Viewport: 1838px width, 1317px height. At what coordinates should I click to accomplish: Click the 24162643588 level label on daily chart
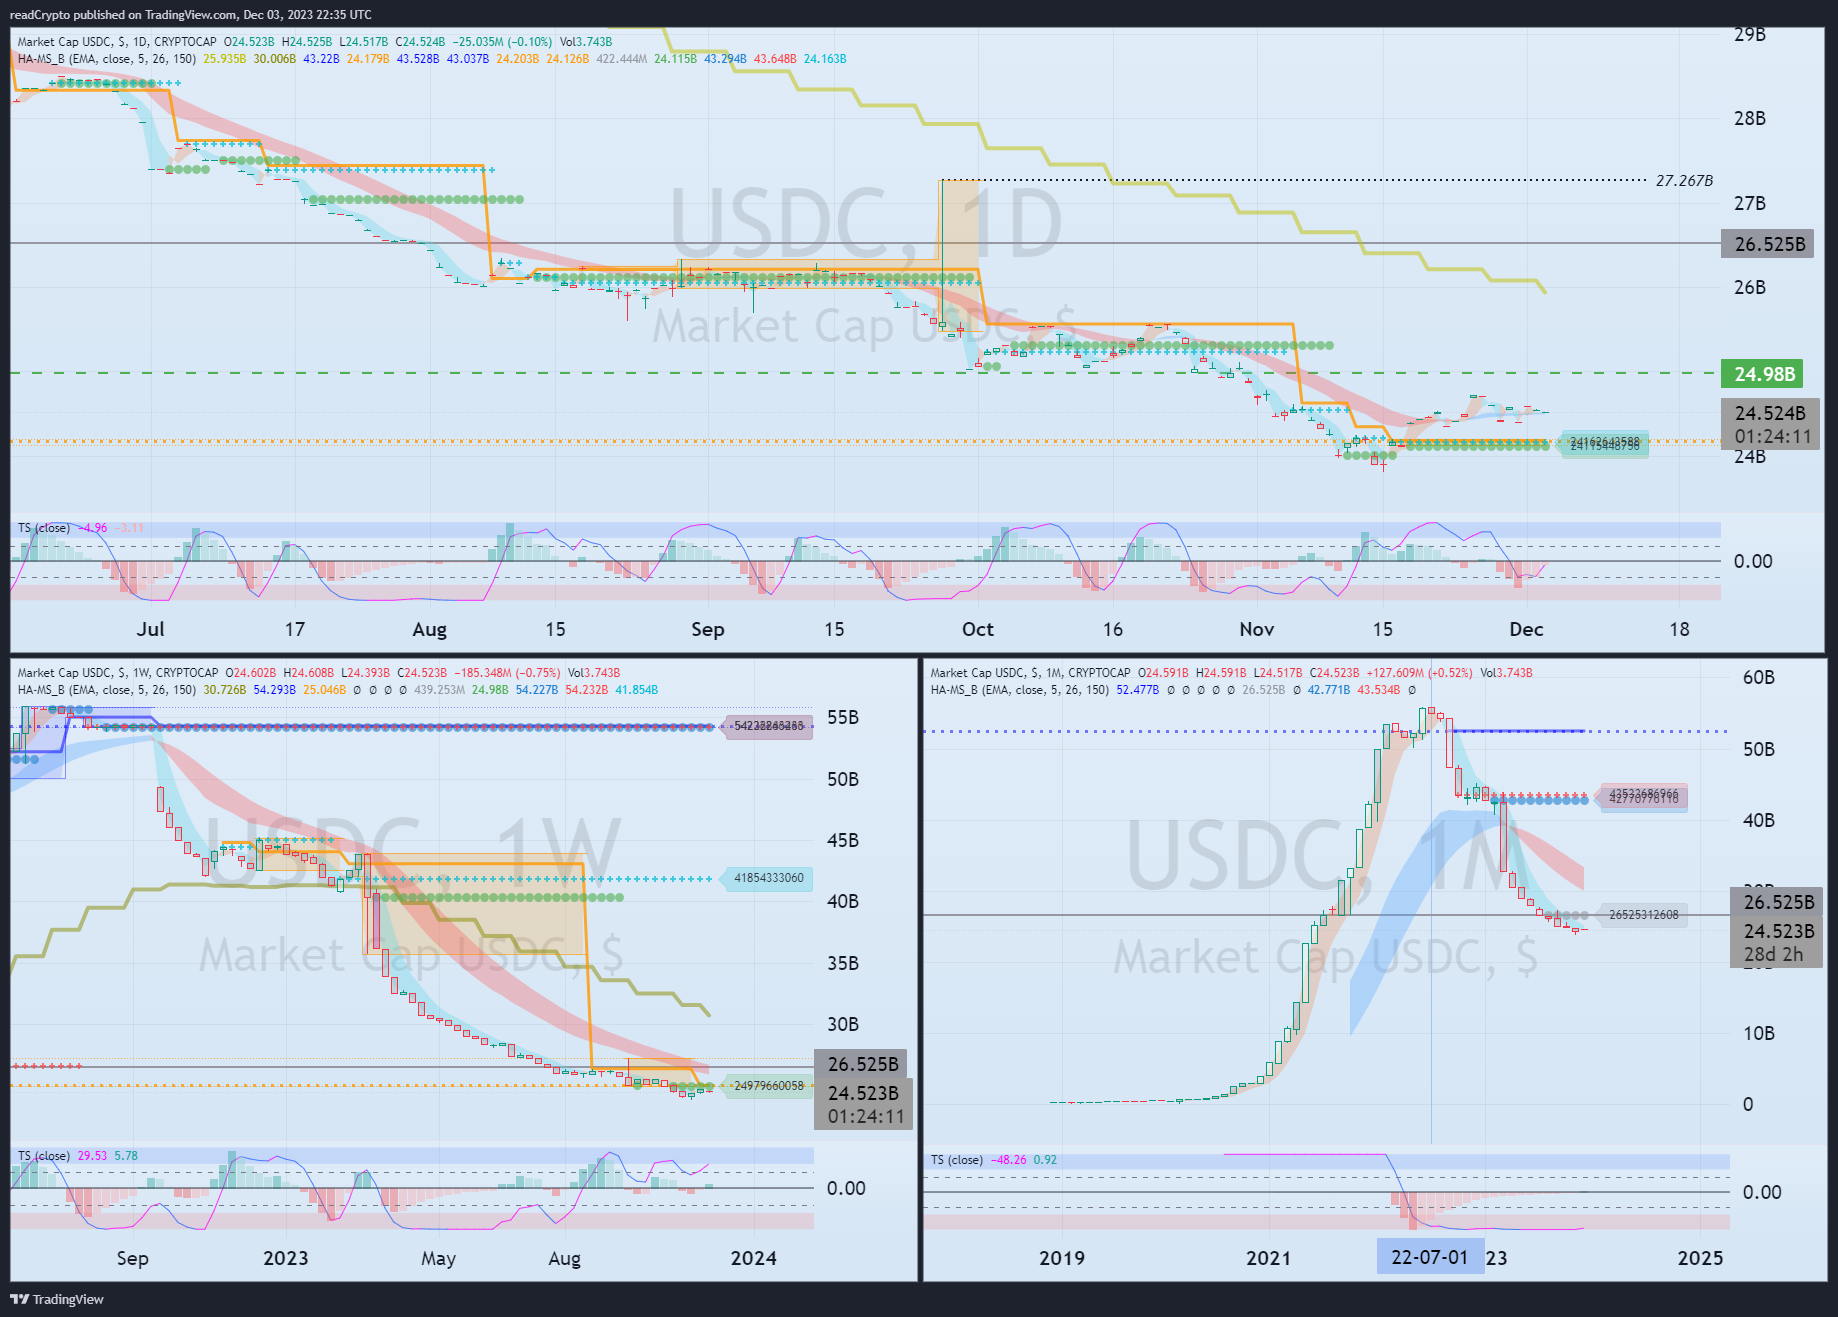(1605, 443)
